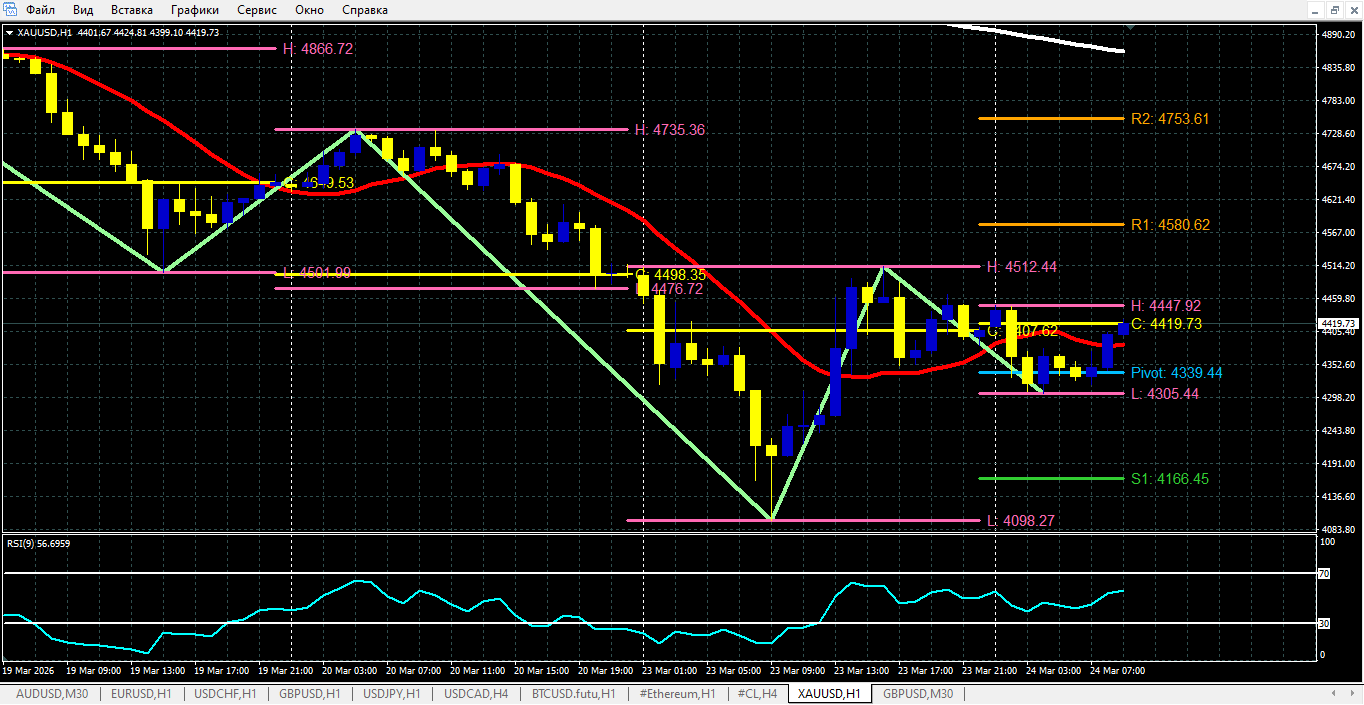Image resolution: width=1364 pixels, height=705 pixels.
Task: Open the Файл menu
Action: pos(41,10)
